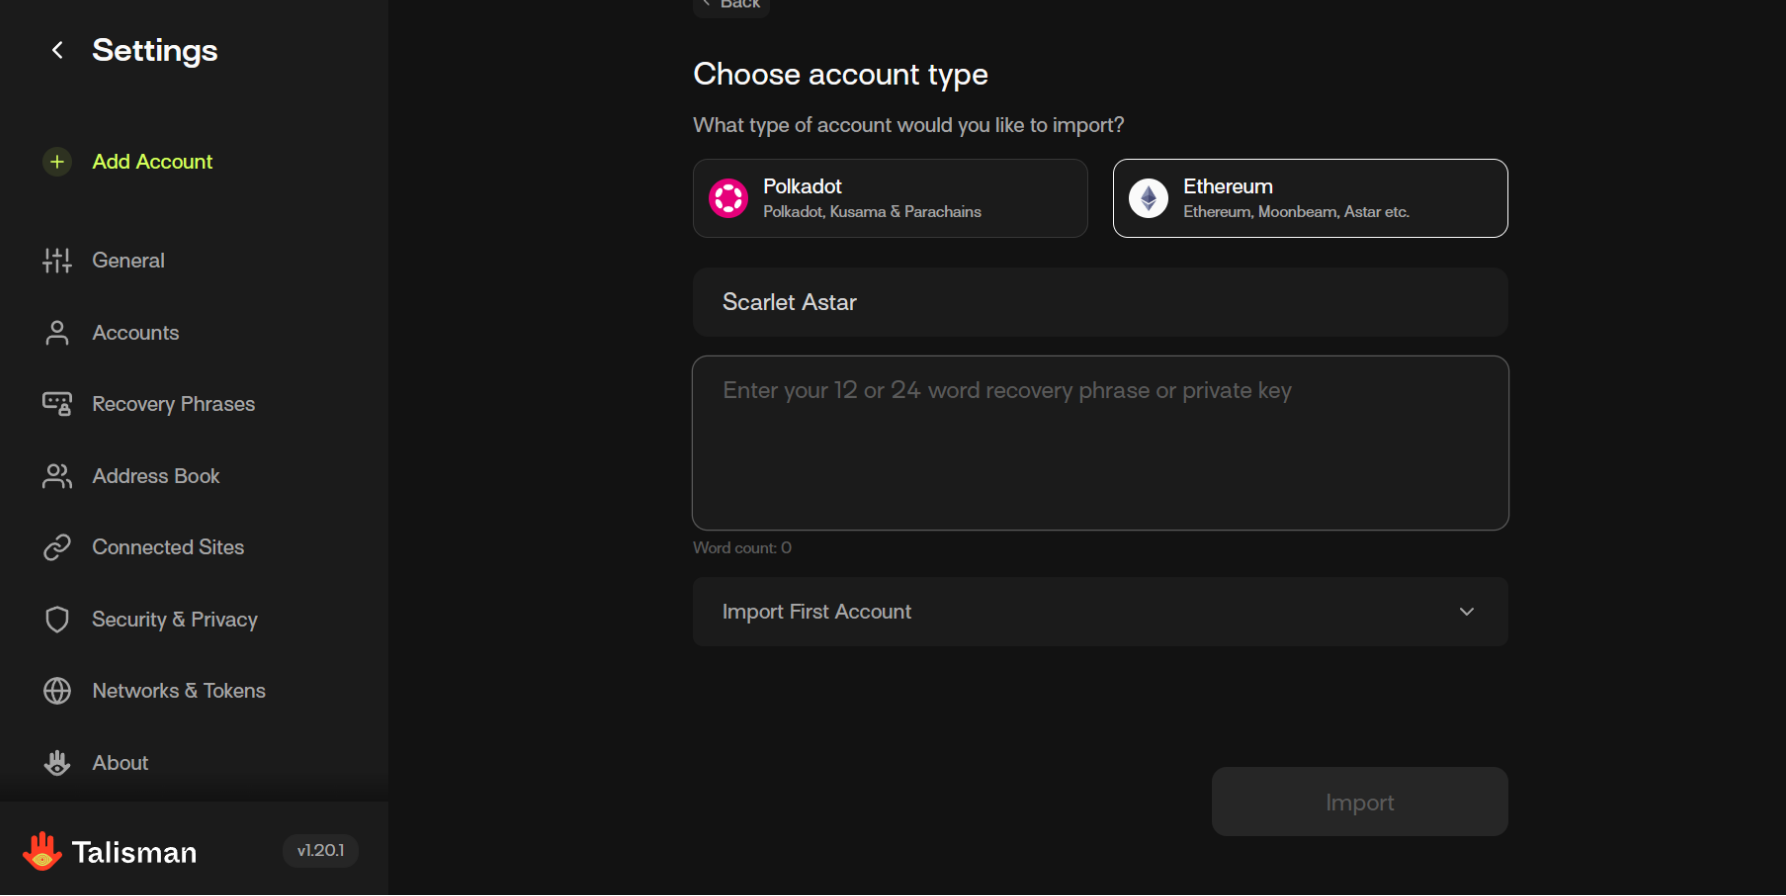Click the Talisman logo in the footer
Screen dimensions: 1786x896
(x=42, y=852)
